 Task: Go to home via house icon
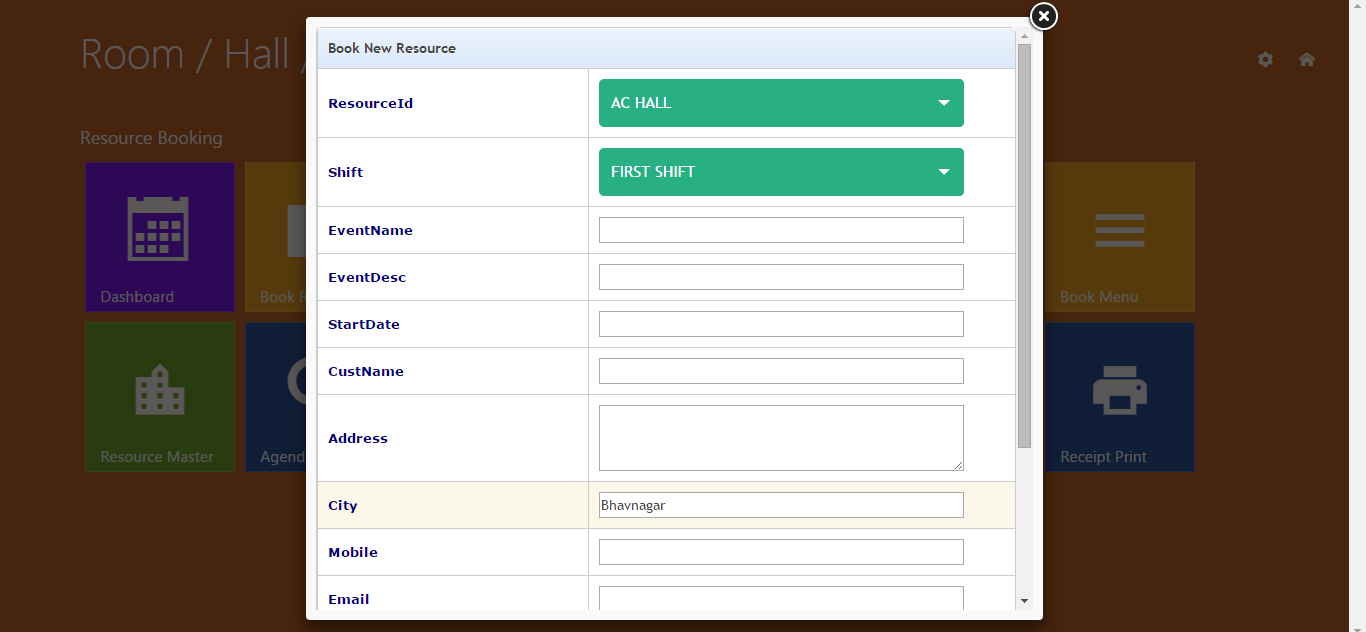pos(1306,60)
